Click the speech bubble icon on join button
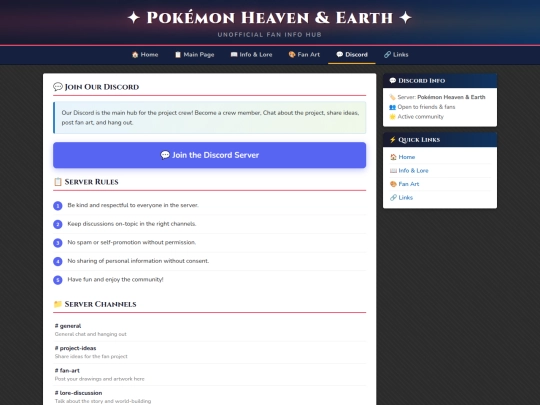 tap(165, 155)
